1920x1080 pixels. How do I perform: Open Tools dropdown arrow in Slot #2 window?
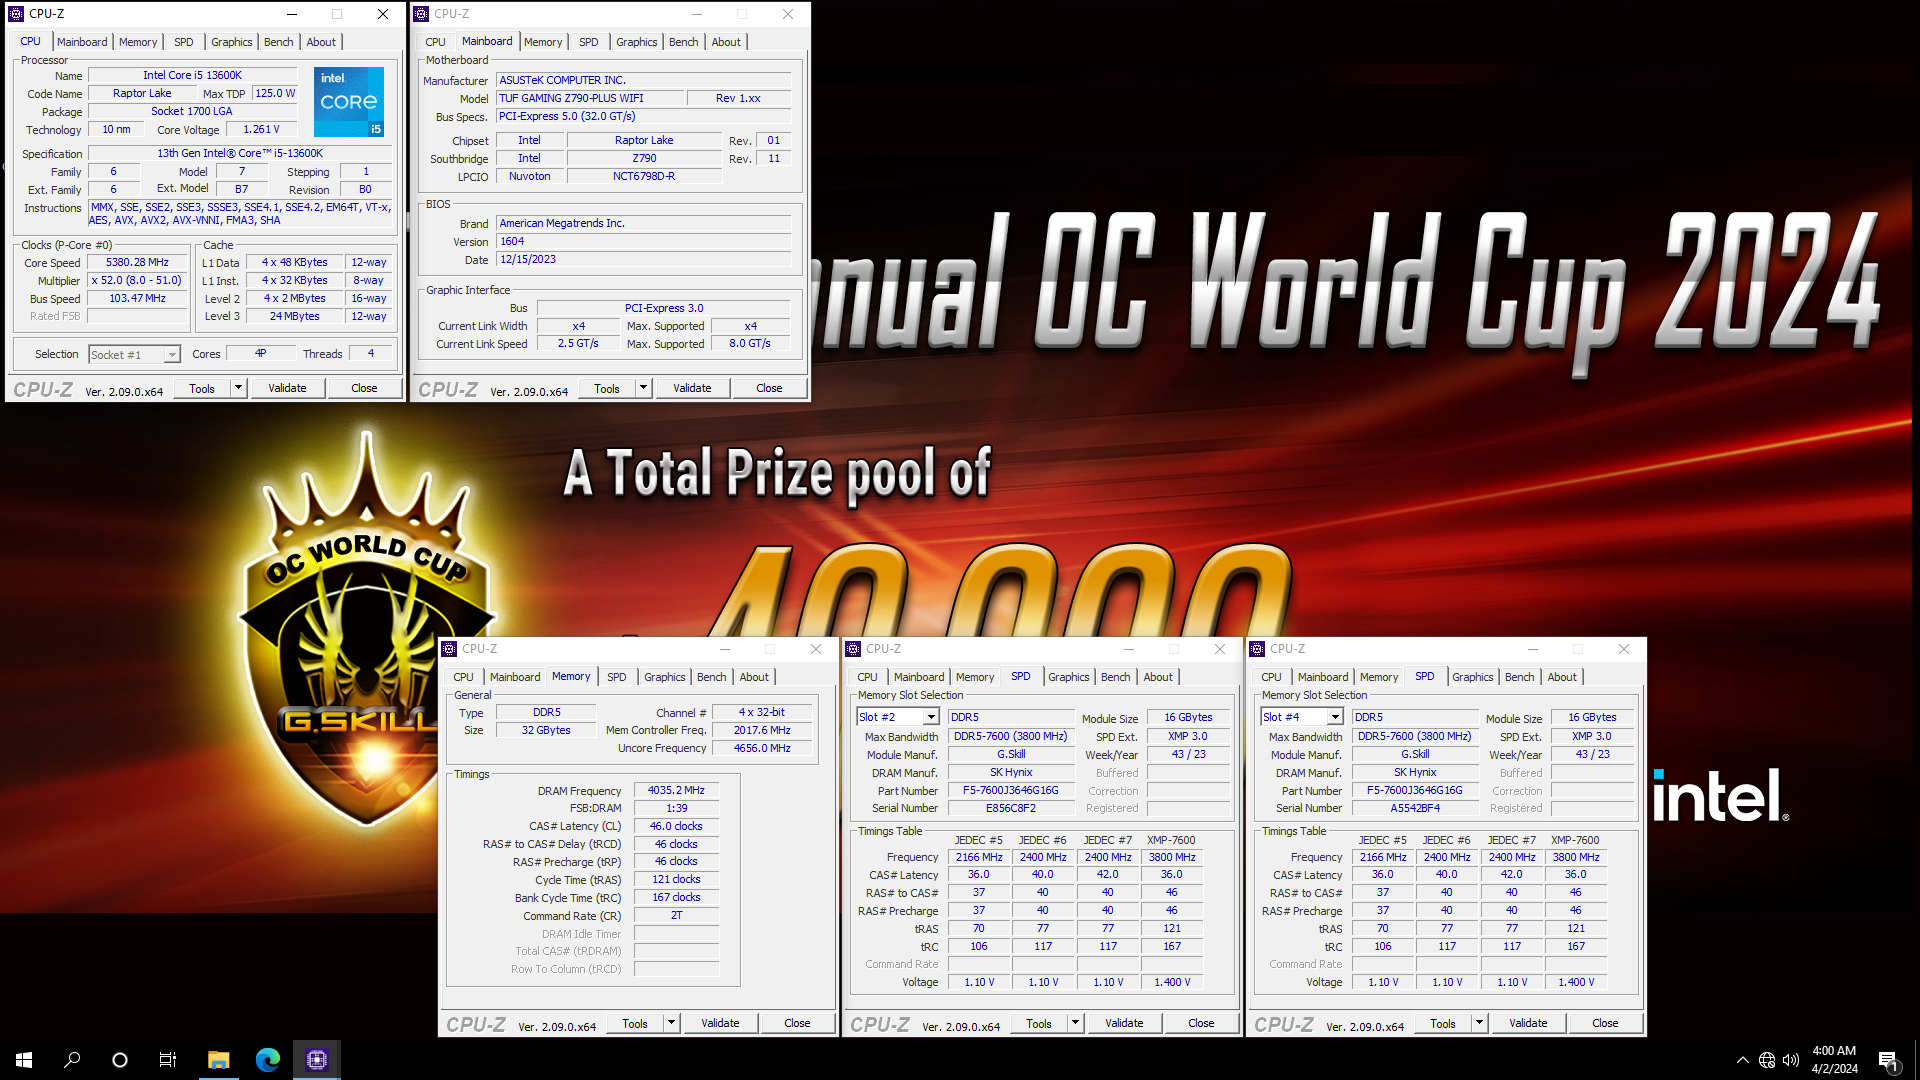coord(1075,1023)
